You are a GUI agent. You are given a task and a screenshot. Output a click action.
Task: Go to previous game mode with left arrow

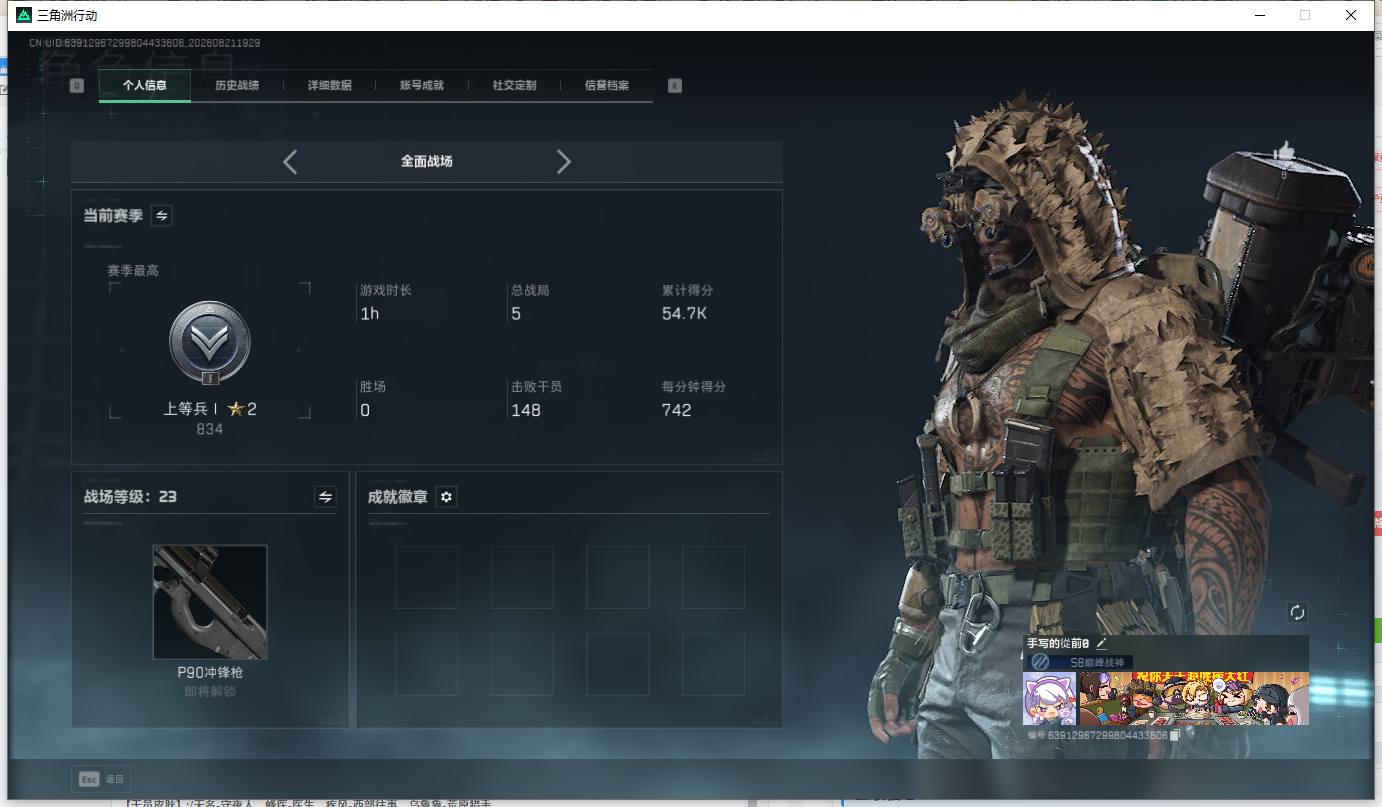click(x=290, y=161)
